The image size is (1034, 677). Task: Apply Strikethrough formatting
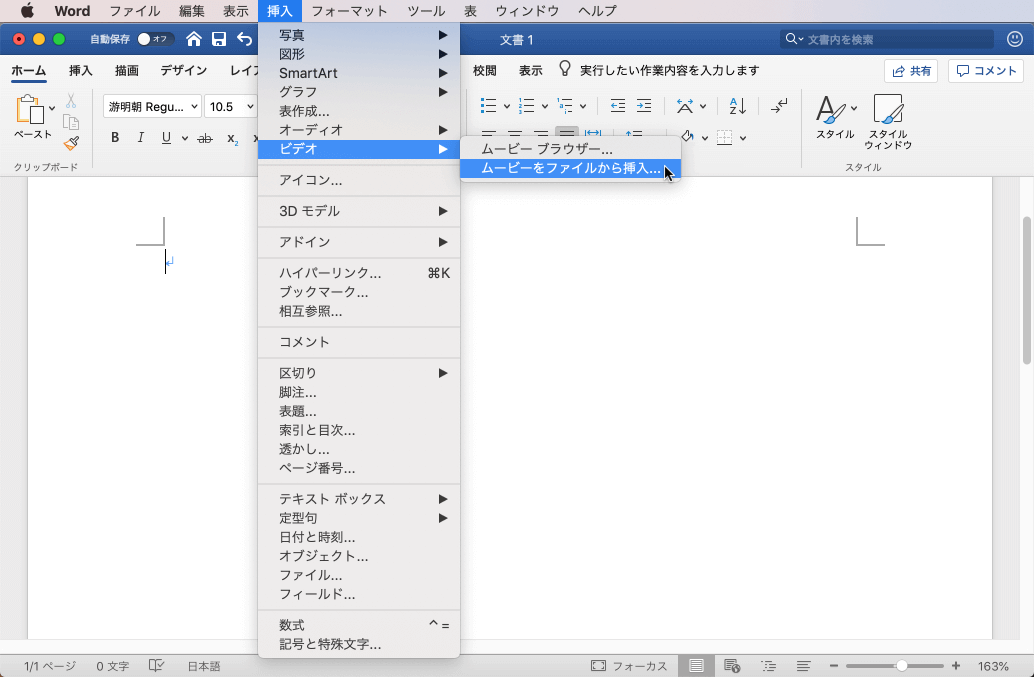point(205,138)
